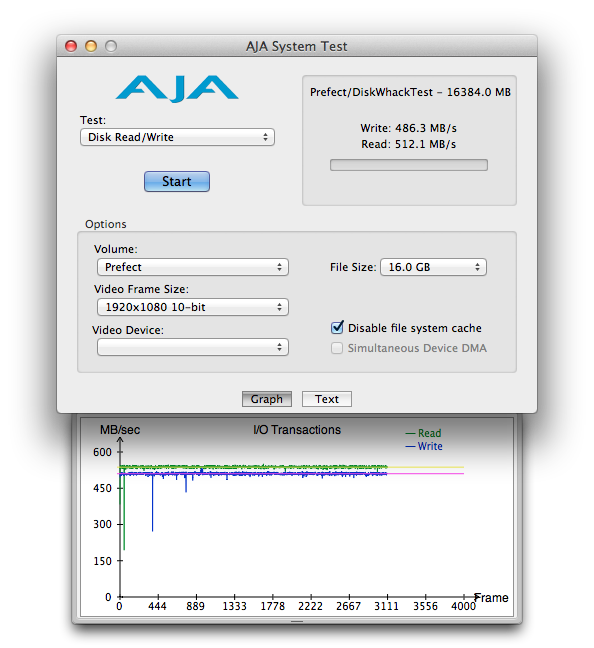Image resolution: width=594 pixels, height=648 pixels.
Task: Click the blue Write legend entry
Action: [x=424, y=446]
